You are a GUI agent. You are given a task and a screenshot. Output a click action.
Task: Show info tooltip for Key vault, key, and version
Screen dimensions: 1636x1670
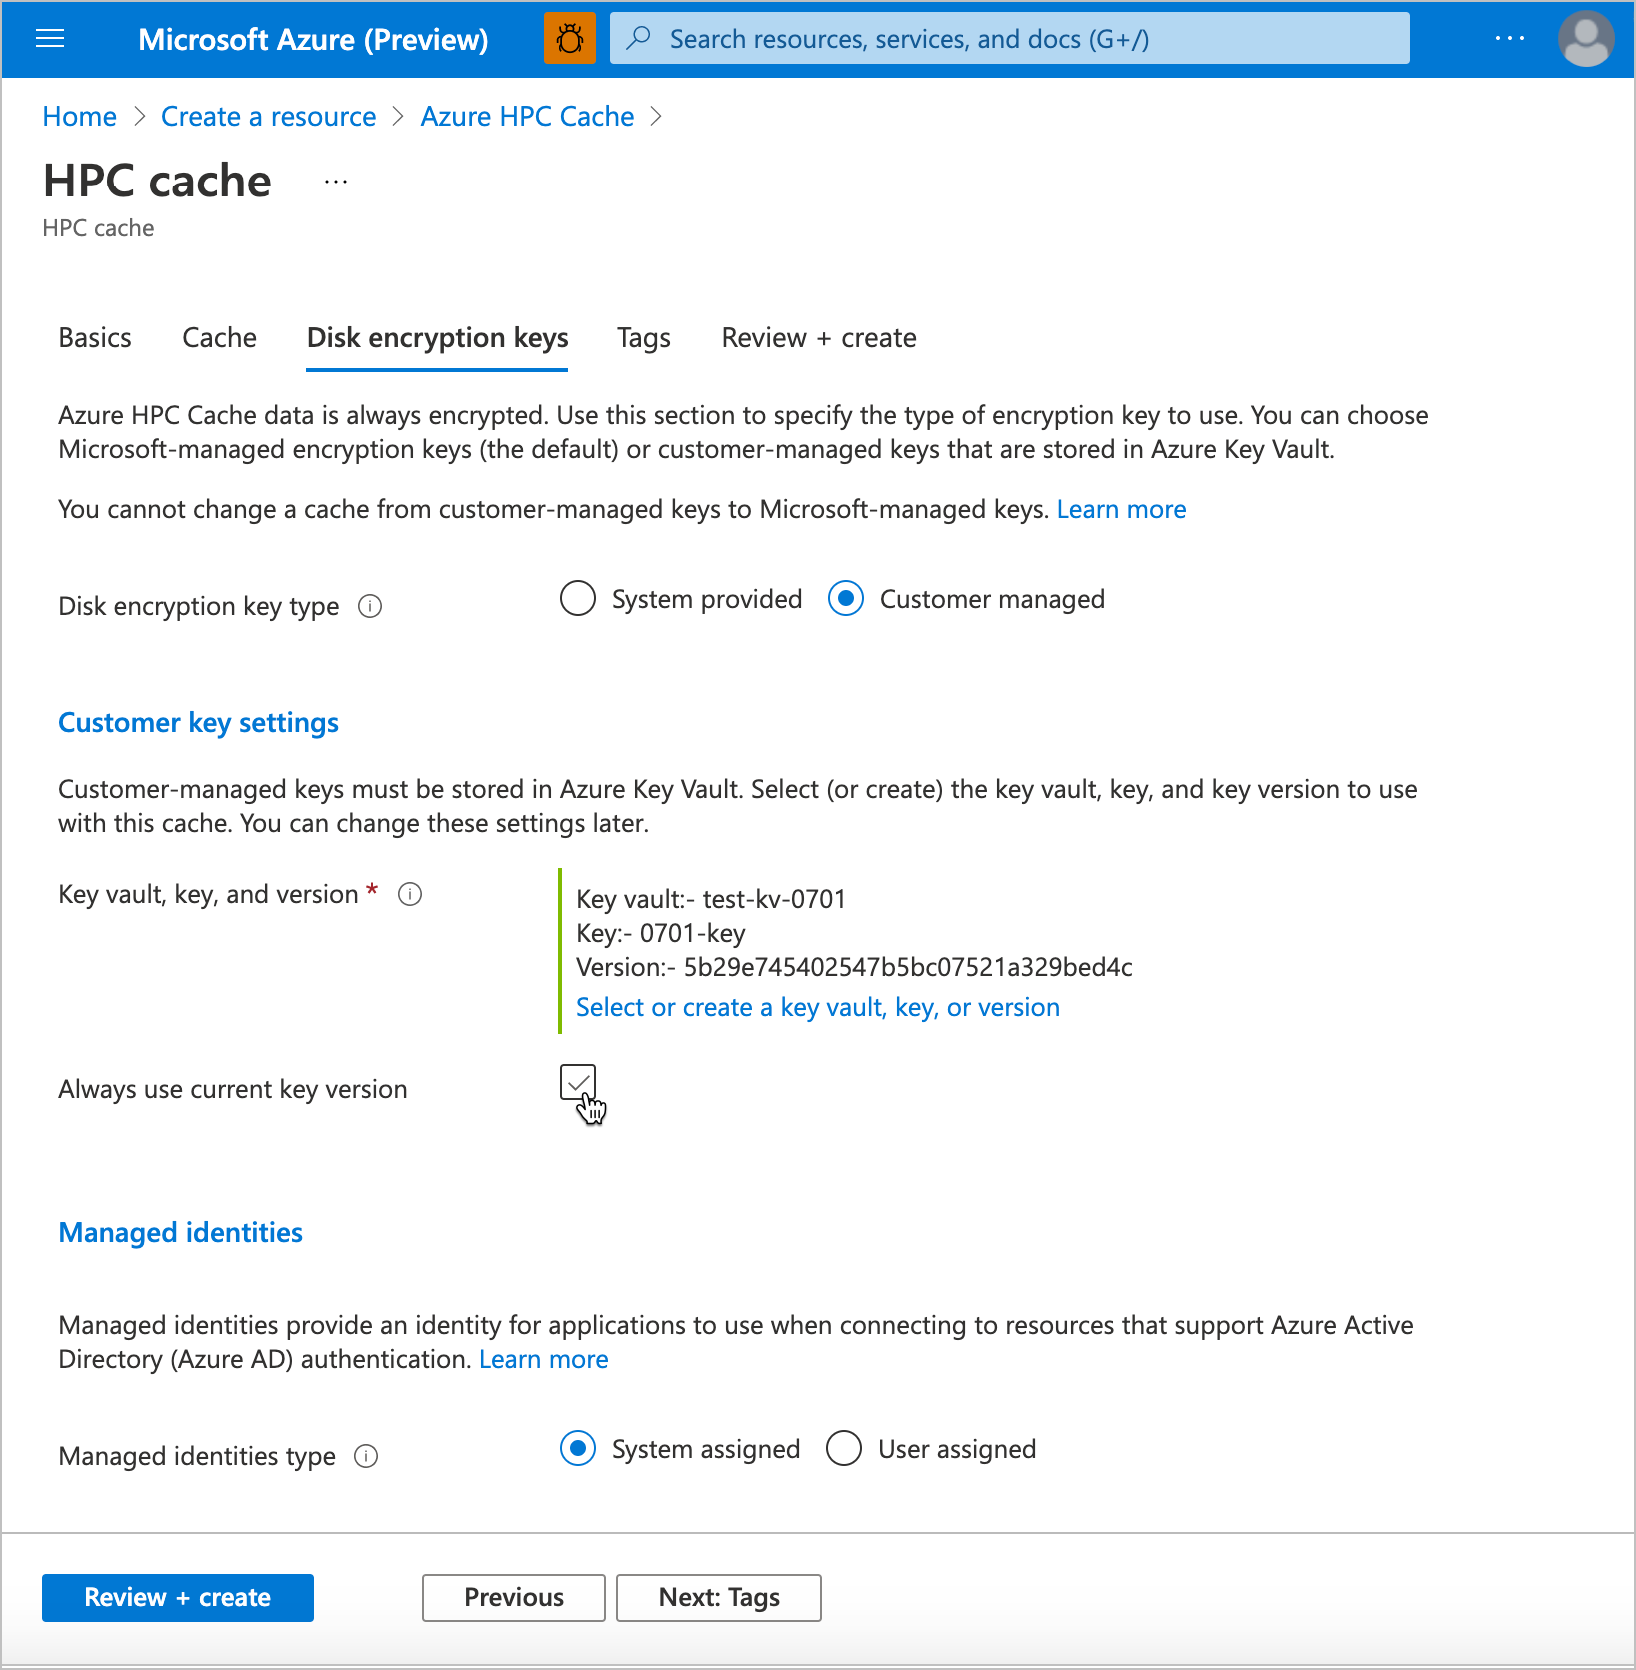(409, 894)
